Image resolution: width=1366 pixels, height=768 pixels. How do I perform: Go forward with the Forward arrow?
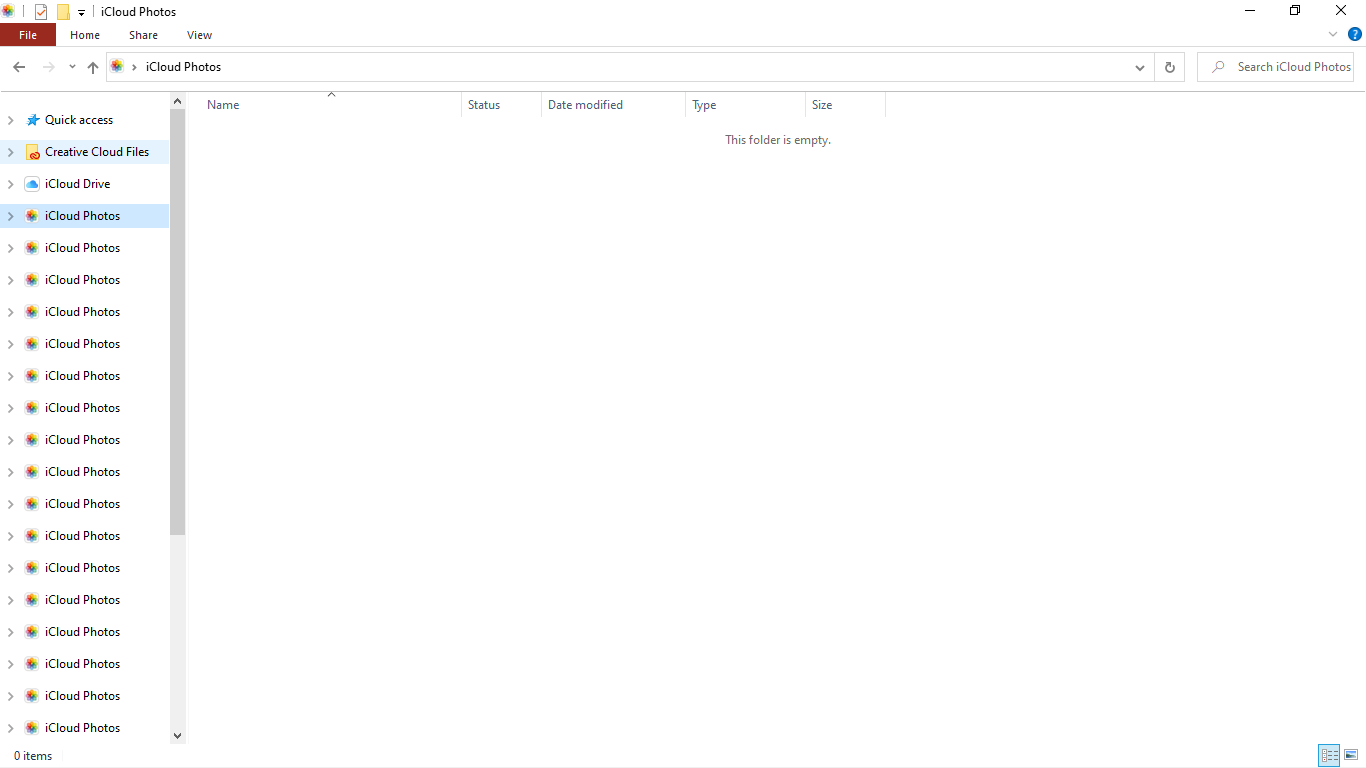[48, 67]
